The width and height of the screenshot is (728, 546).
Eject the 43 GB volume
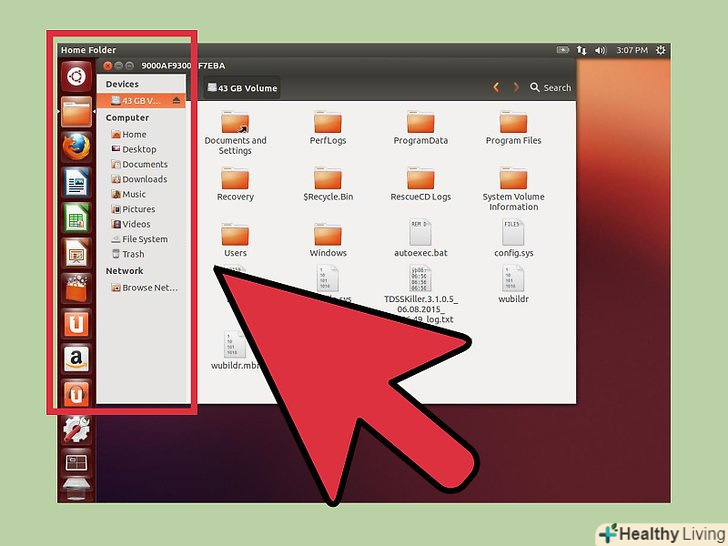(x=176, y=100)
